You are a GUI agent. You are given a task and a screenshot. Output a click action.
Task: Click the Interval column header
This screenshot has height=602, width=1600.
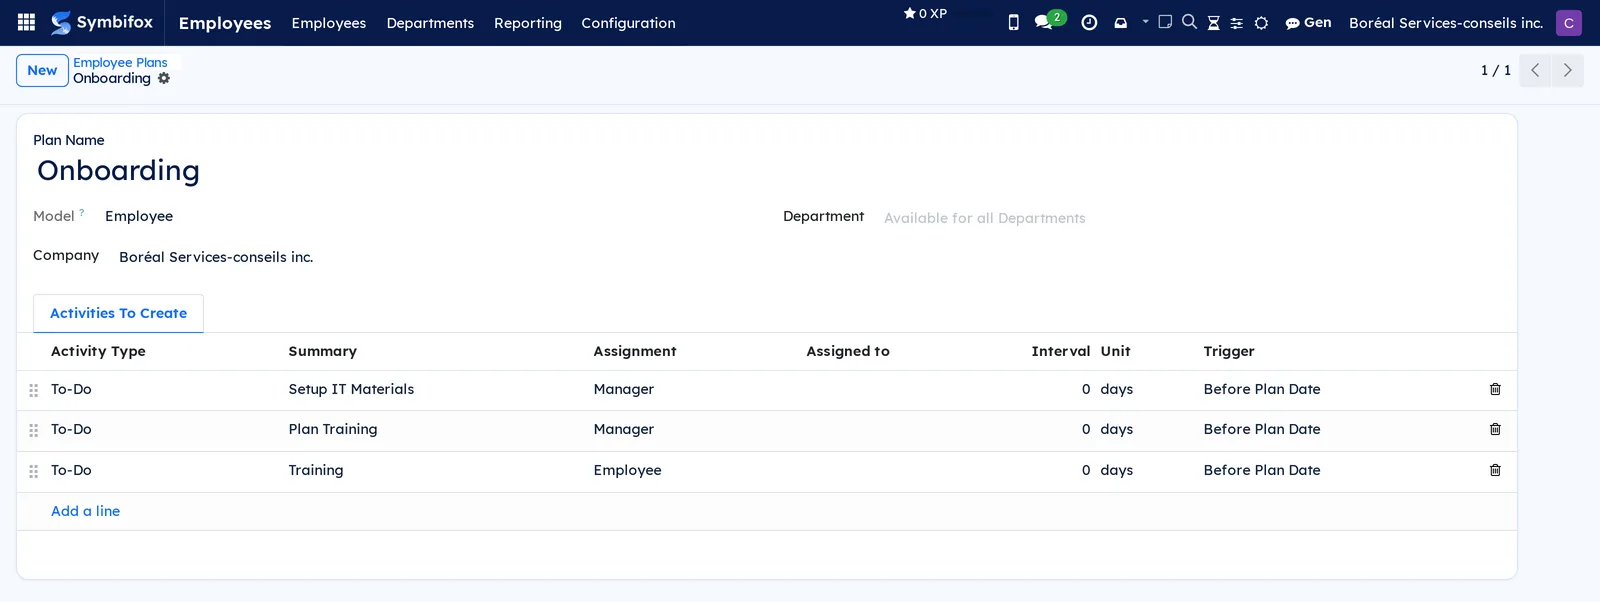pos(1061,351)
